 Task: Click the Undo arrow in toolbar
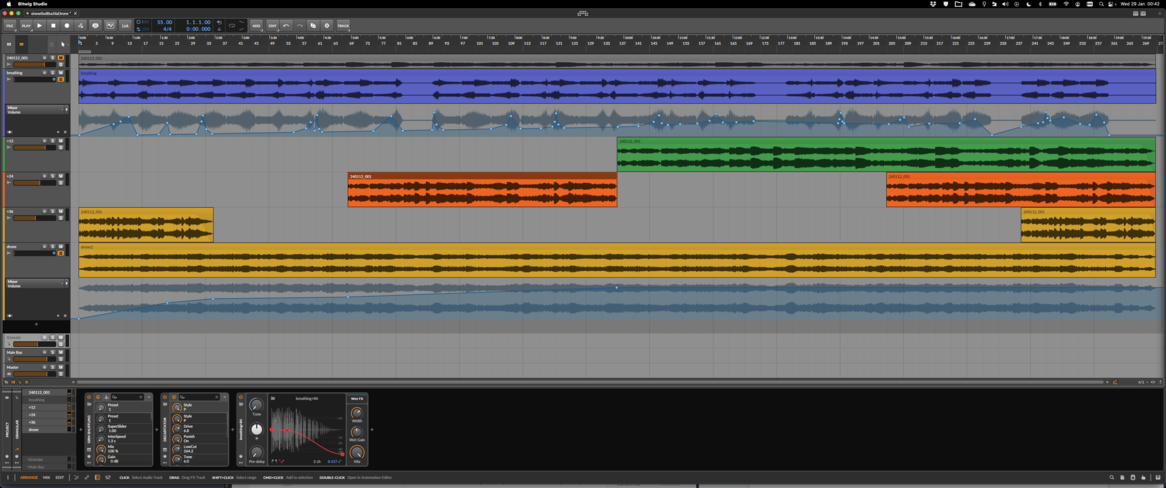tap(286, 26)
